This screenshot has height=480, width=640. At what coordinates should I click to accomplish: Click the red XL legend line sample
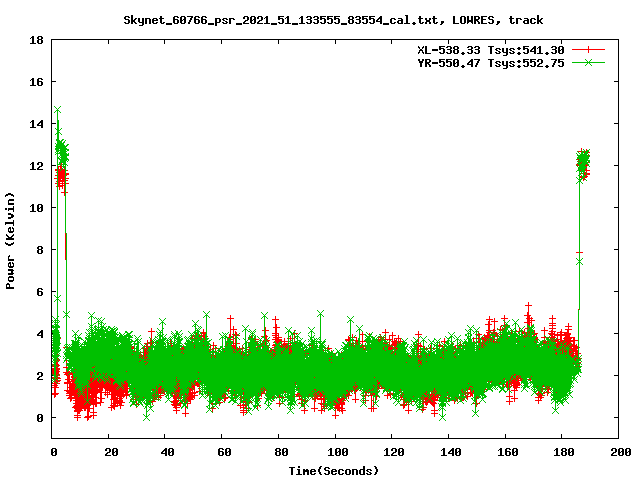click(x=588, y=50)
